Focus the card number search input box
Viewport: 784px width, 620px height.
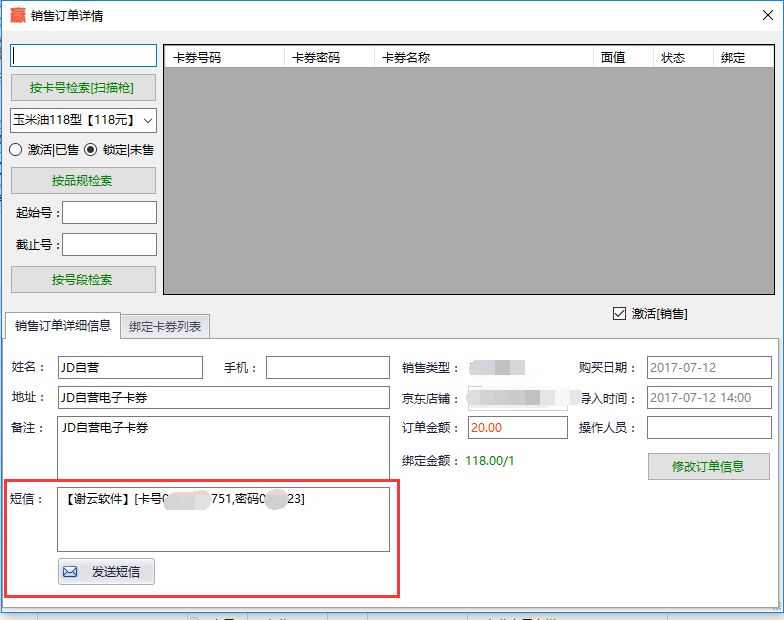coord(84,56)
